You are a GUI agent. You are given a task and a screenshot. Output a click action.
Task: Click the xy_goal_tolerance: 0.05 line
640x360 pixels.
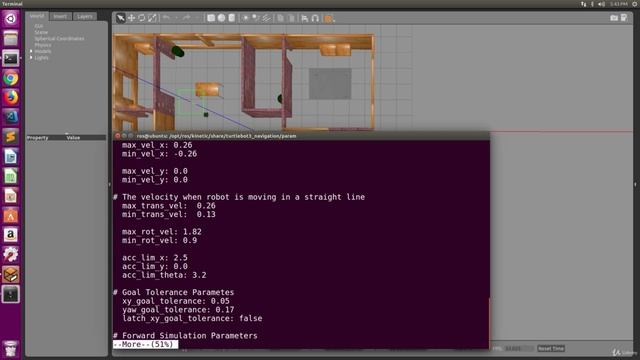[x=176, y=301]
